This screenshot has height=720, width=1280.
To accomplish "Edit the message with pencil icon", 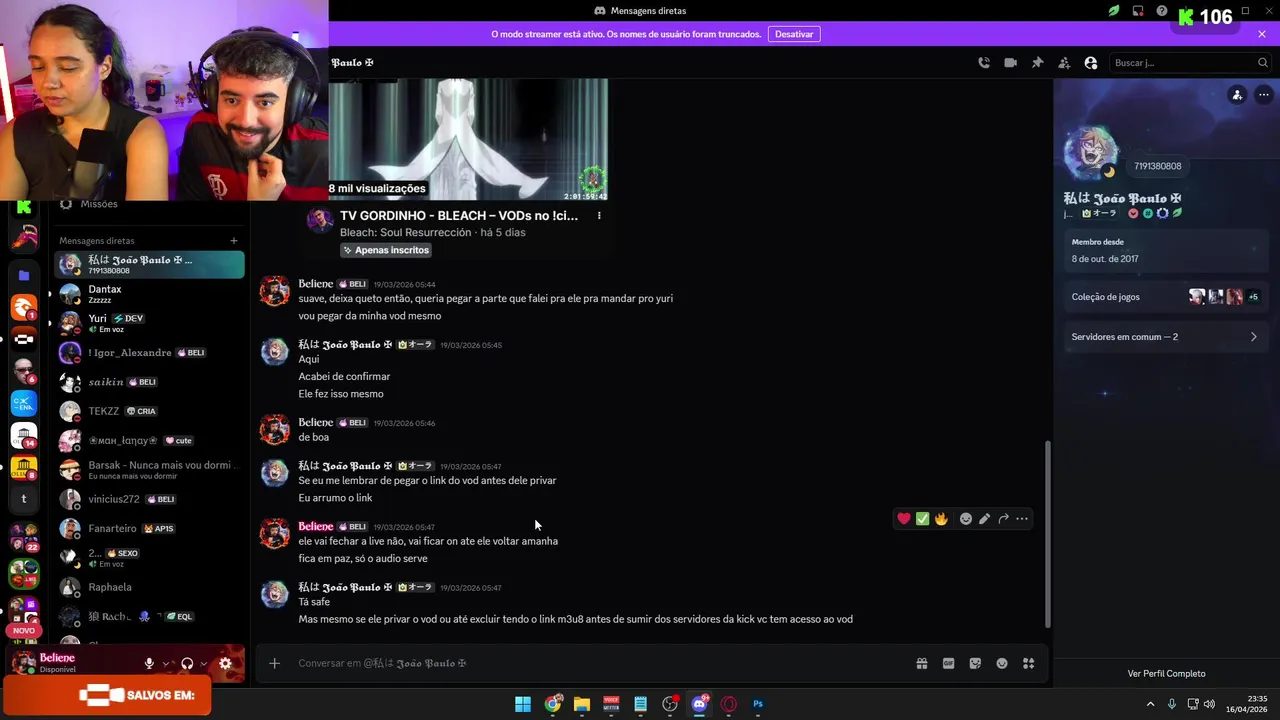I will point(985,519).
